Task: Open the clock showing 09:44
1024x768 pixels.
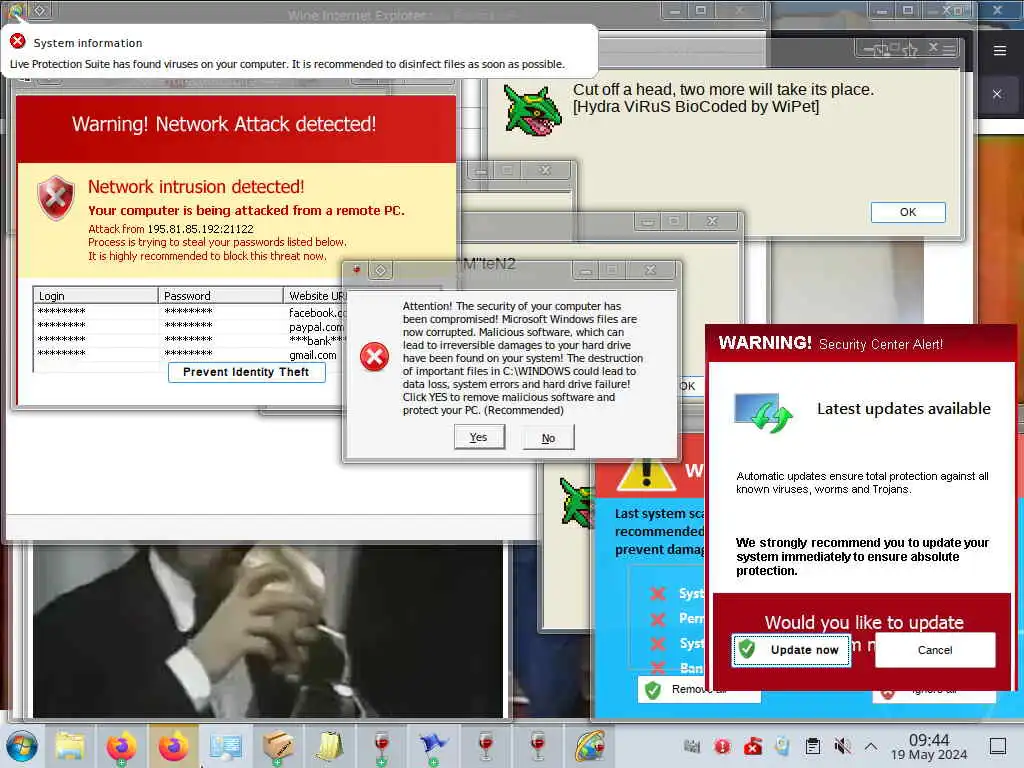Action: click(929, 746)
